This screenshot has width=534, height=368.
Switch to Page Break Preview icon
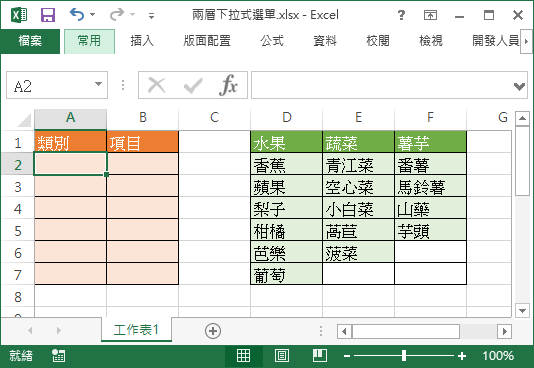(319, 356)
